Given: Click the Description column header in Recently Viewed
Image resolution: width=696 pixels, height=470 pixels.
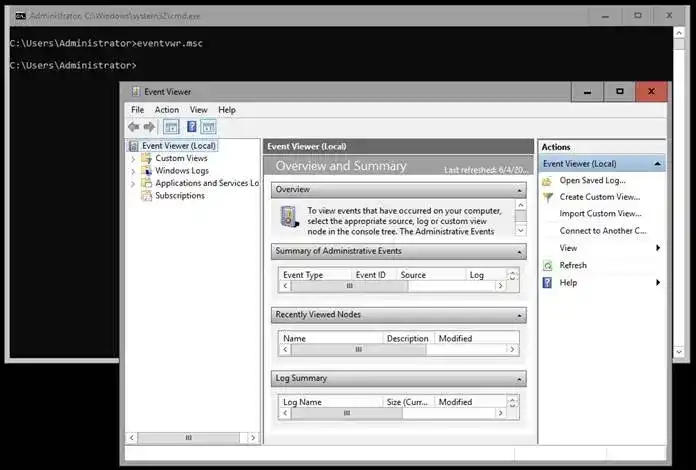Looking at the screenshot, I should [408, 338].
